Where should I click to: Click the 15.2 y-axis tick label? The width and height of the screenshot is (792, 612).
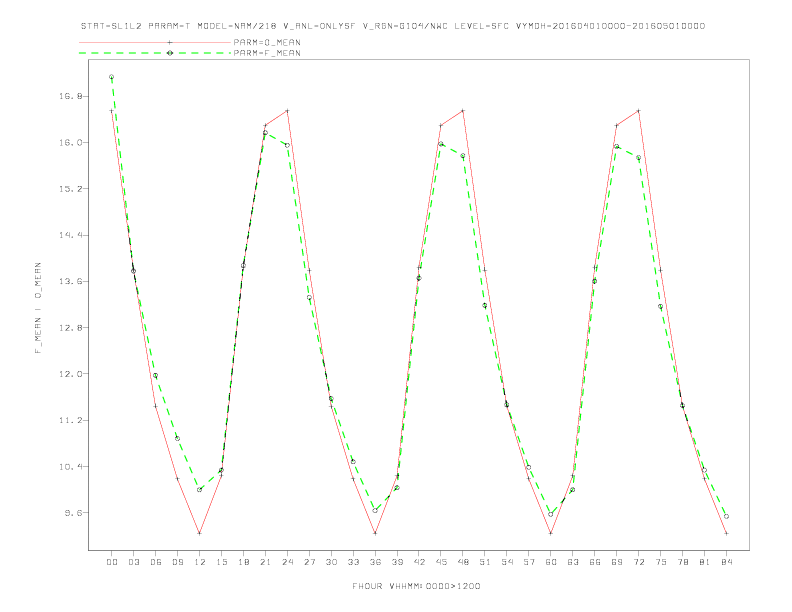69,189
